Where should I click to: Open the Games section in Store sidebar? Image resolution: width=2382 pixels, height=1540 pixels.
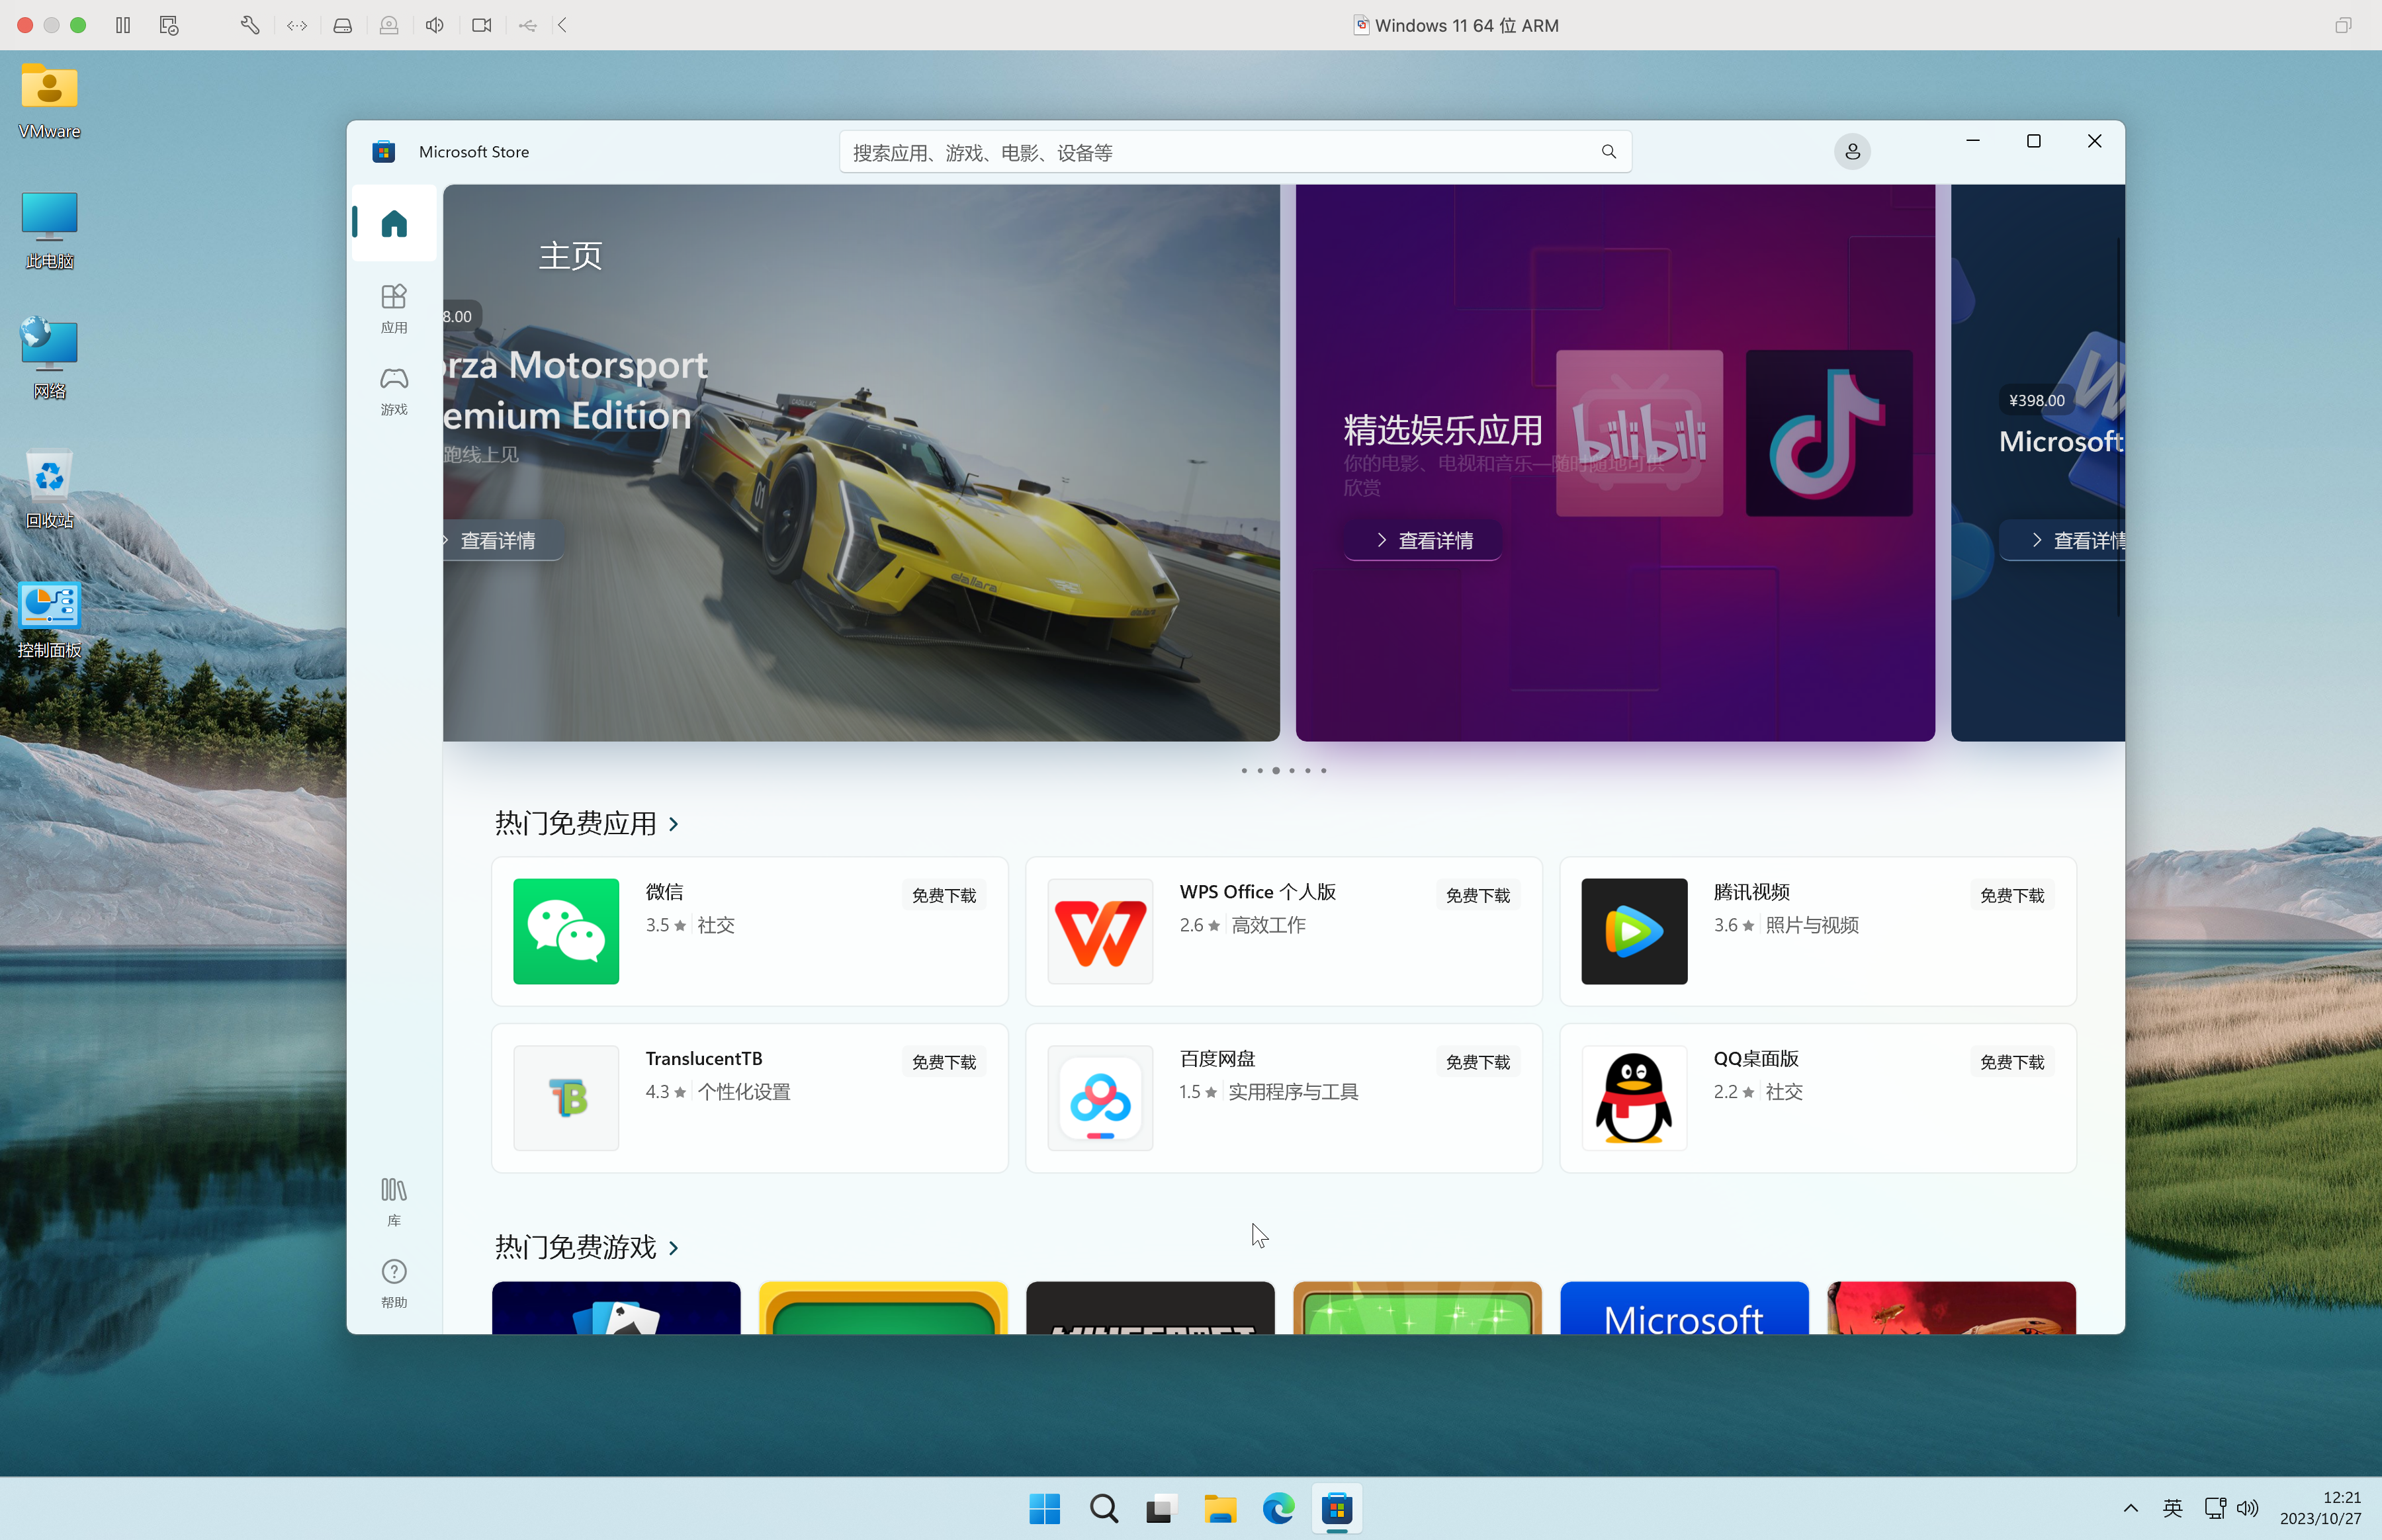tap(393, 389)
